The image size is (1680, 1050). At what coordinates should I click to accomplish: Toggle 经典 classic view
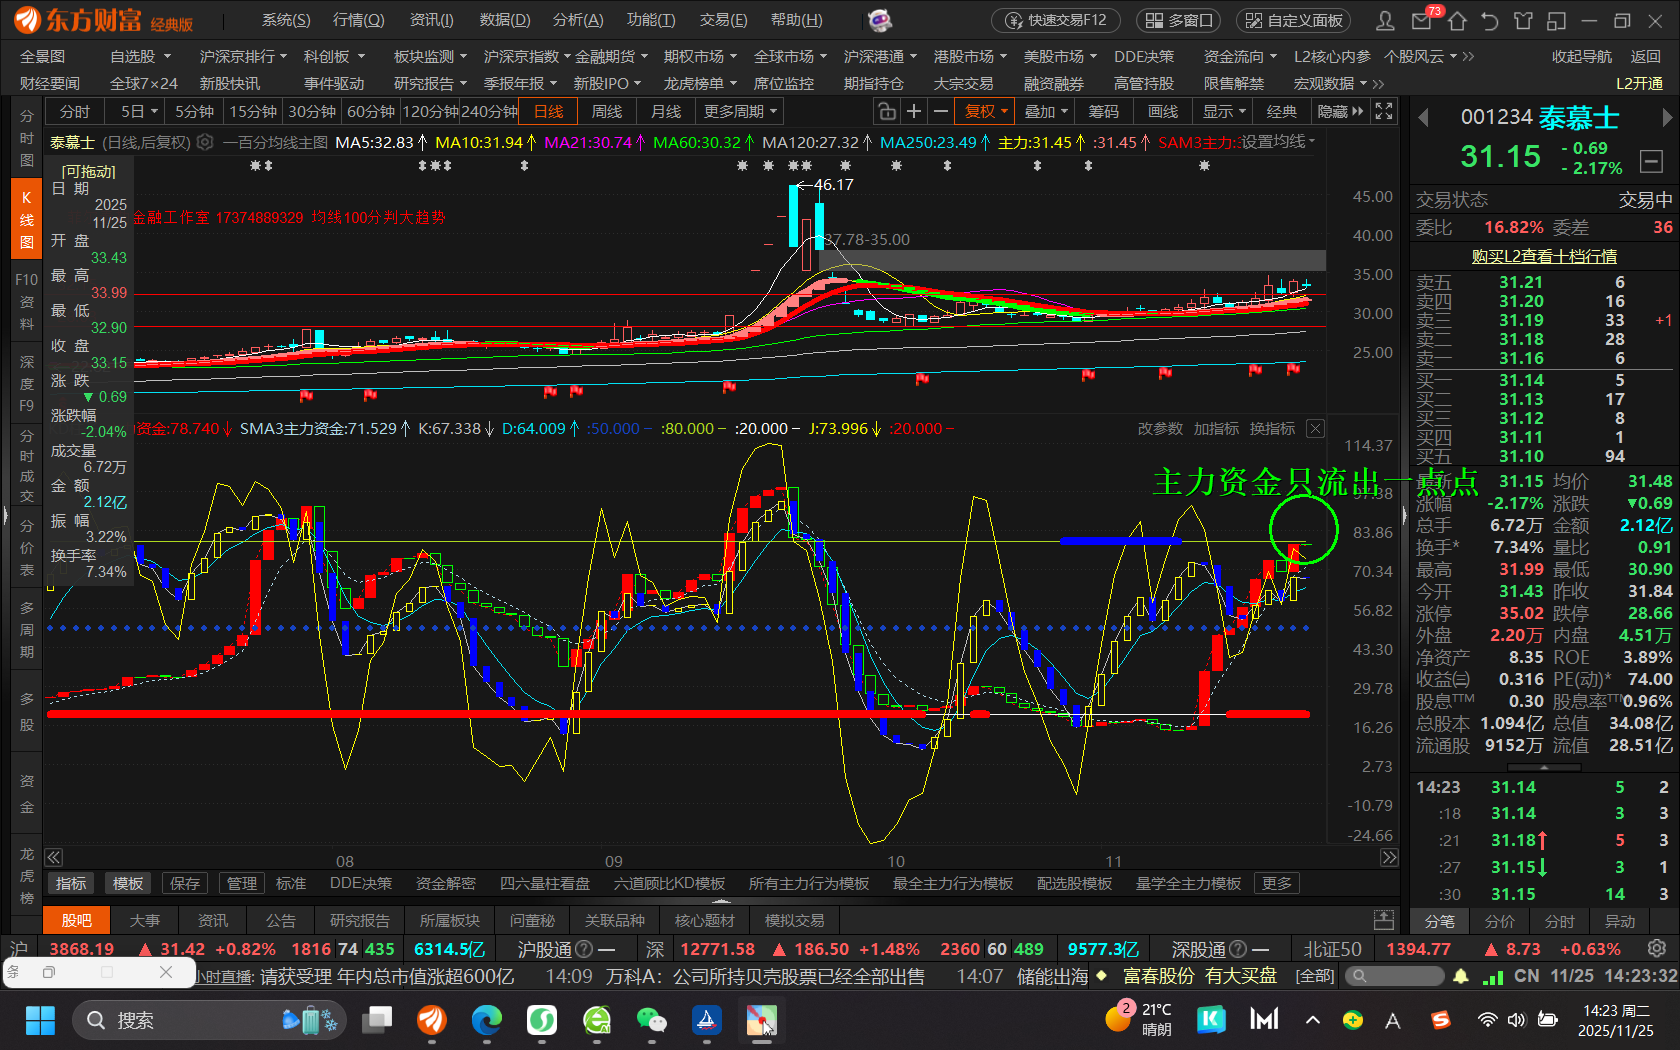point(1281,111)
